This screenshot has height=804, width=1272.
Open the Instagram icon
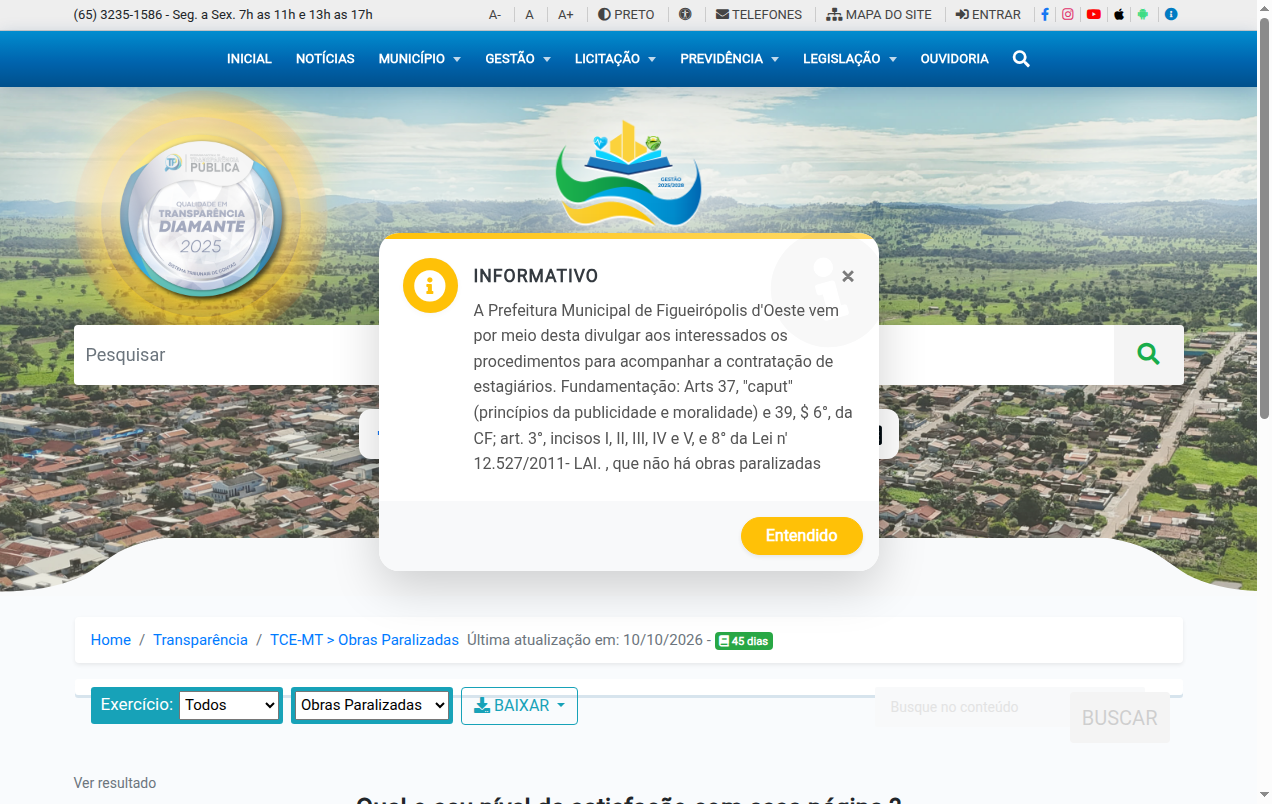(x=1068, y=15)
